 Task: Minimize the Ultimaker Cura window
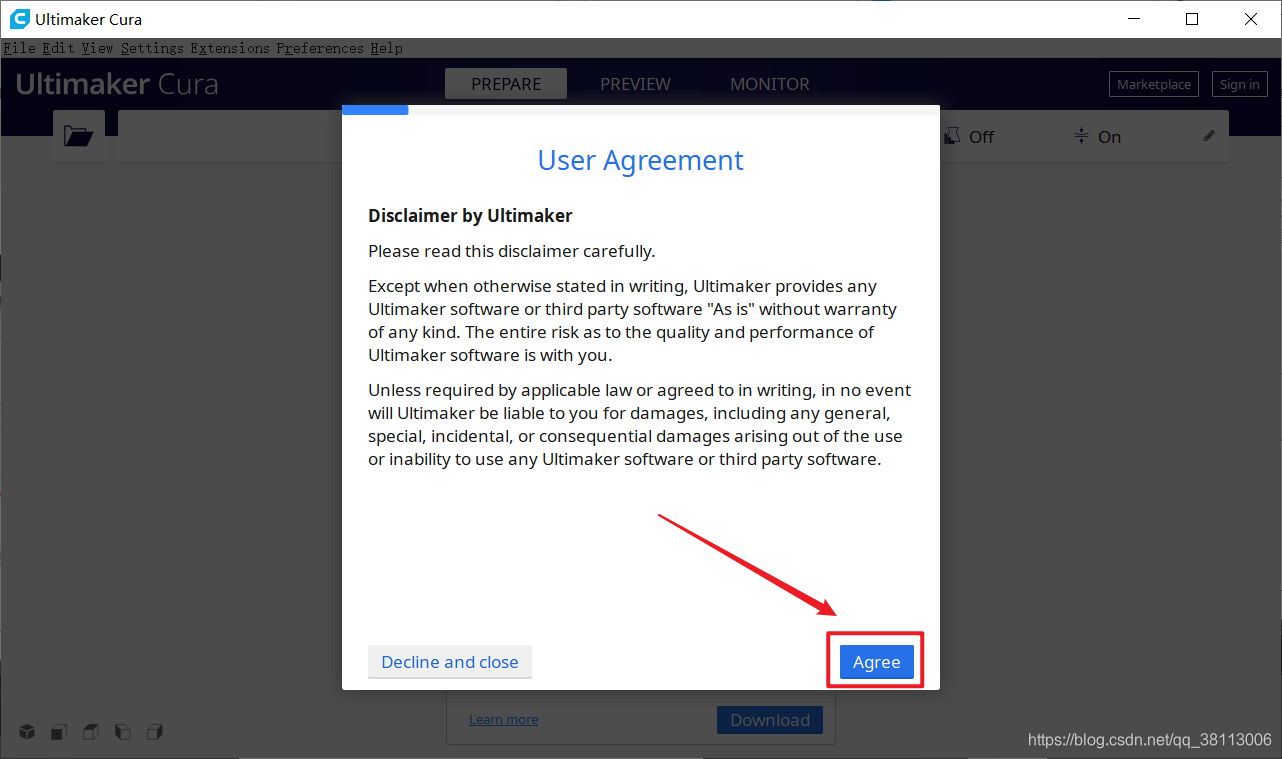tap(1134, 19)
